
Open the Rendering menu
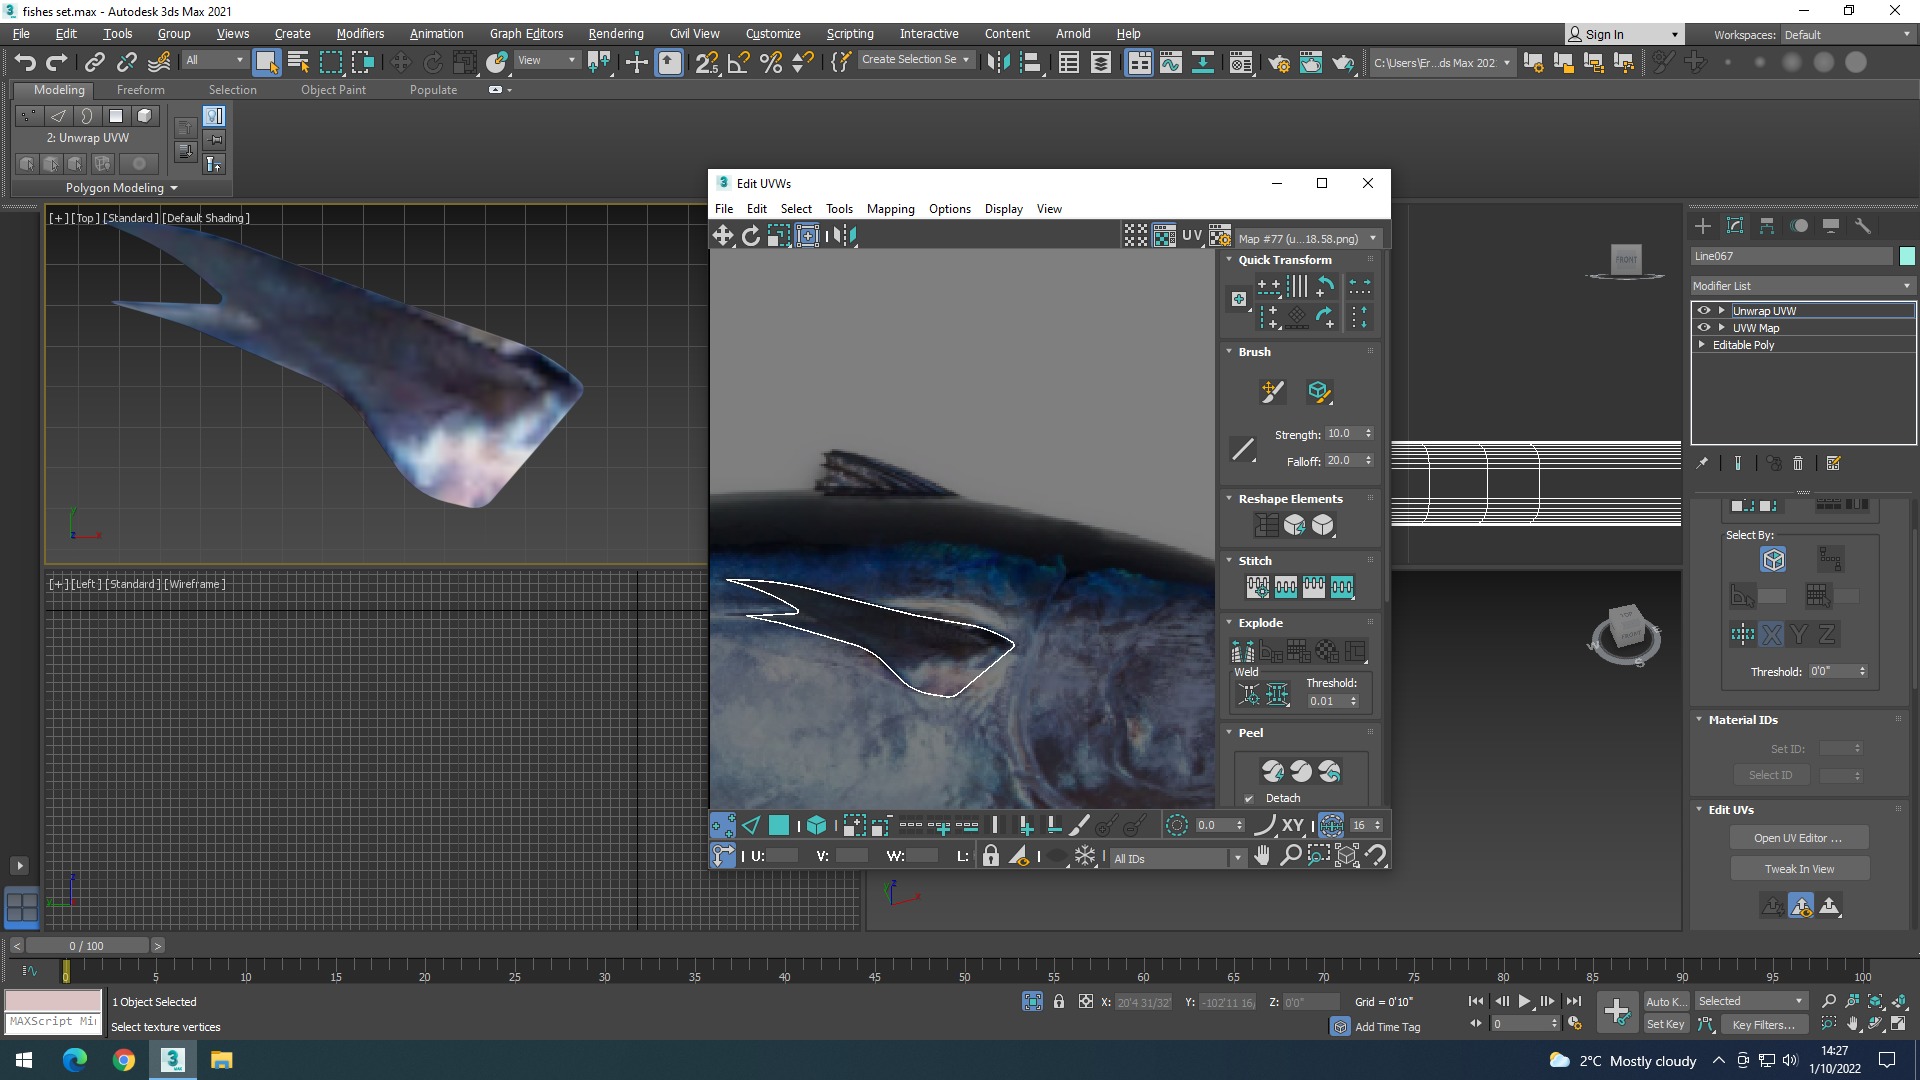(x=616, y=34)
